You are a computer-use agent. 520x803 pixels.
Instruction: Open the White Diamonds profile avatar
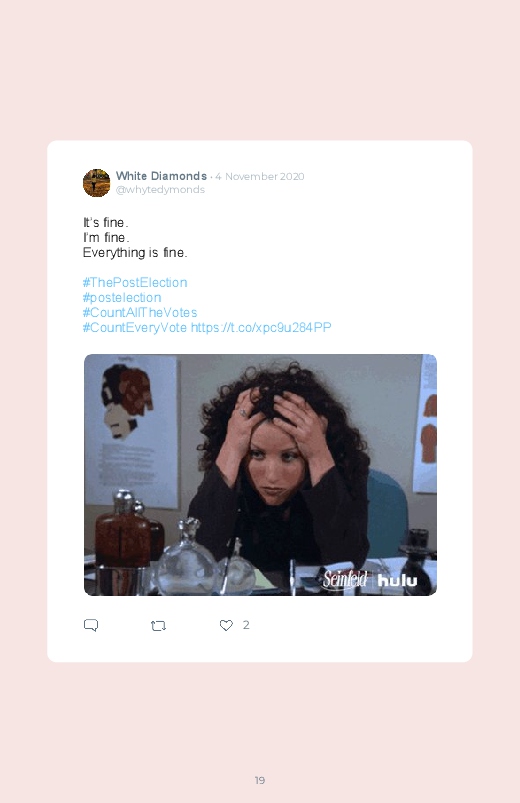96,183
